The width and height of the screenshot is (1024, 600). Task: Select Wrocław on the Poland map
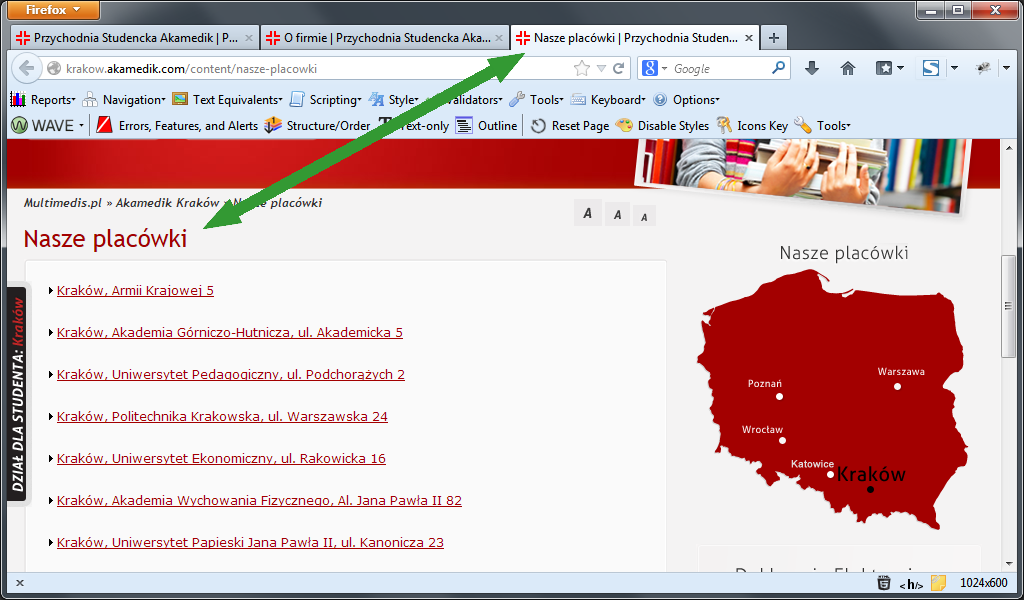[764, 435]
